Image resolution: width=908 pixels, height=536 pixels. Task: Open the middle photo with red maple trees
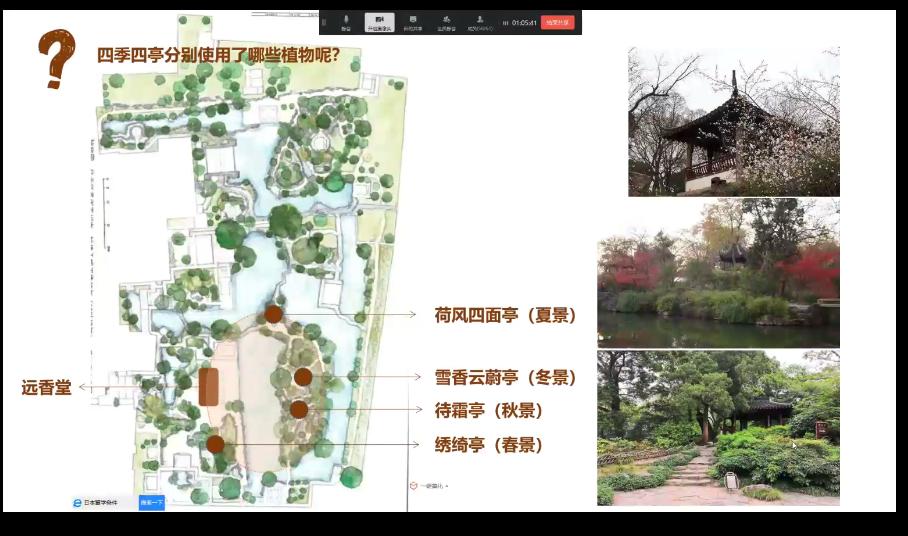tap(718, 273)
